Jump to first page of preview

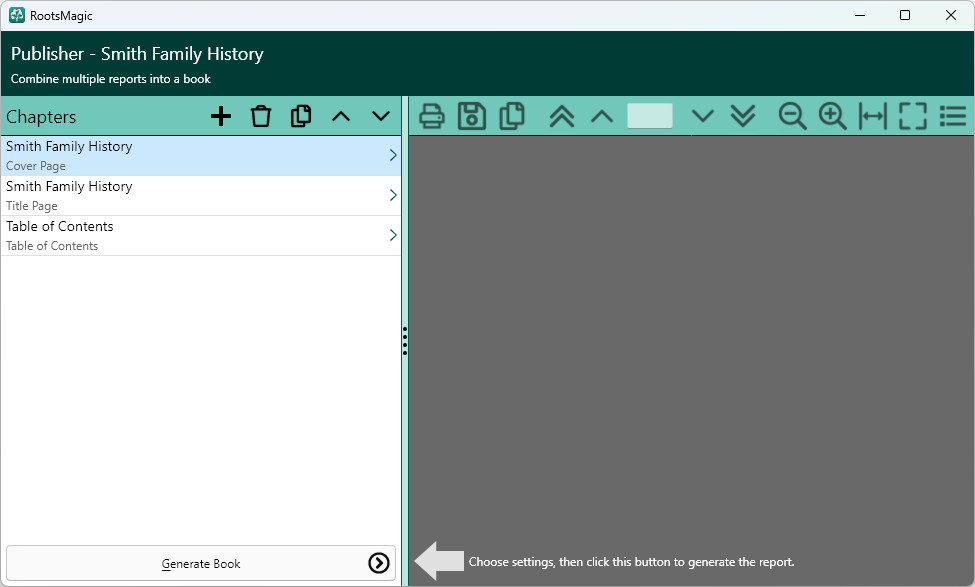(561, 116)
